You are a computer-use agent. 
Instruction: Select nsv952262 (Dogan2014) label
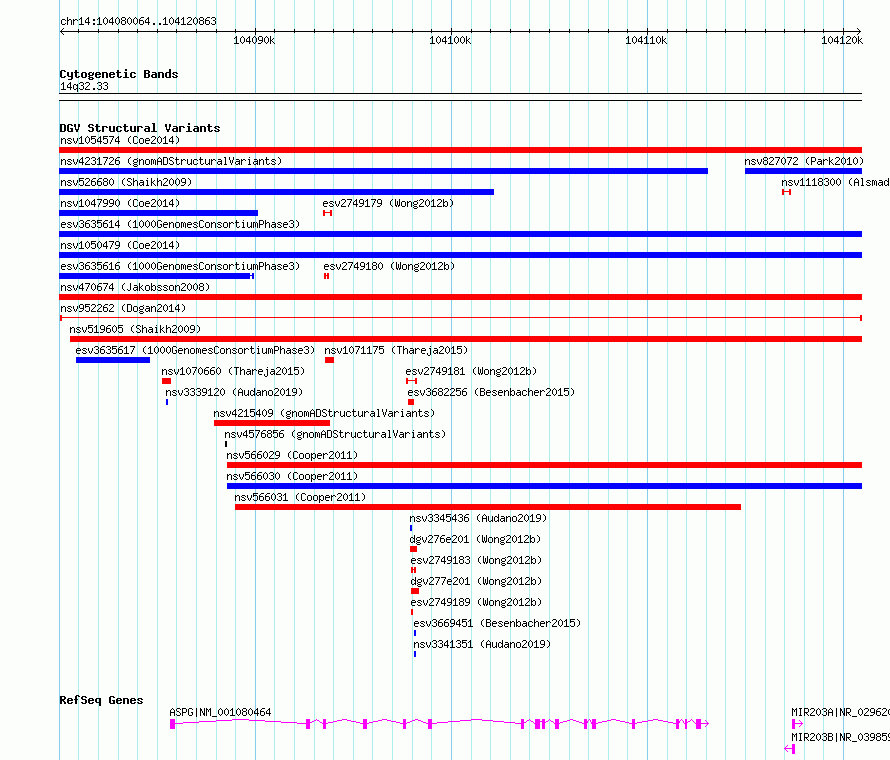point(123,308)
